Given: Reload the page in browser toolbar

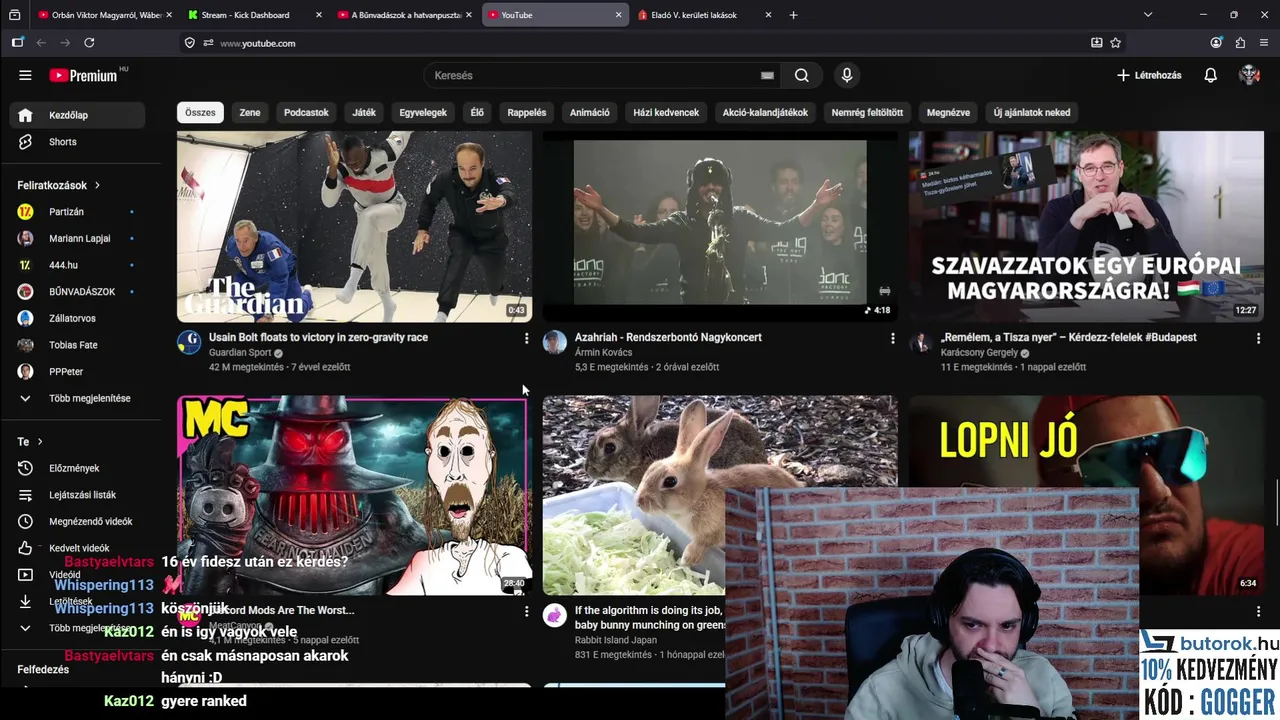Looking at the screenshot, I should pyautogui.click(x=89, y=43).
